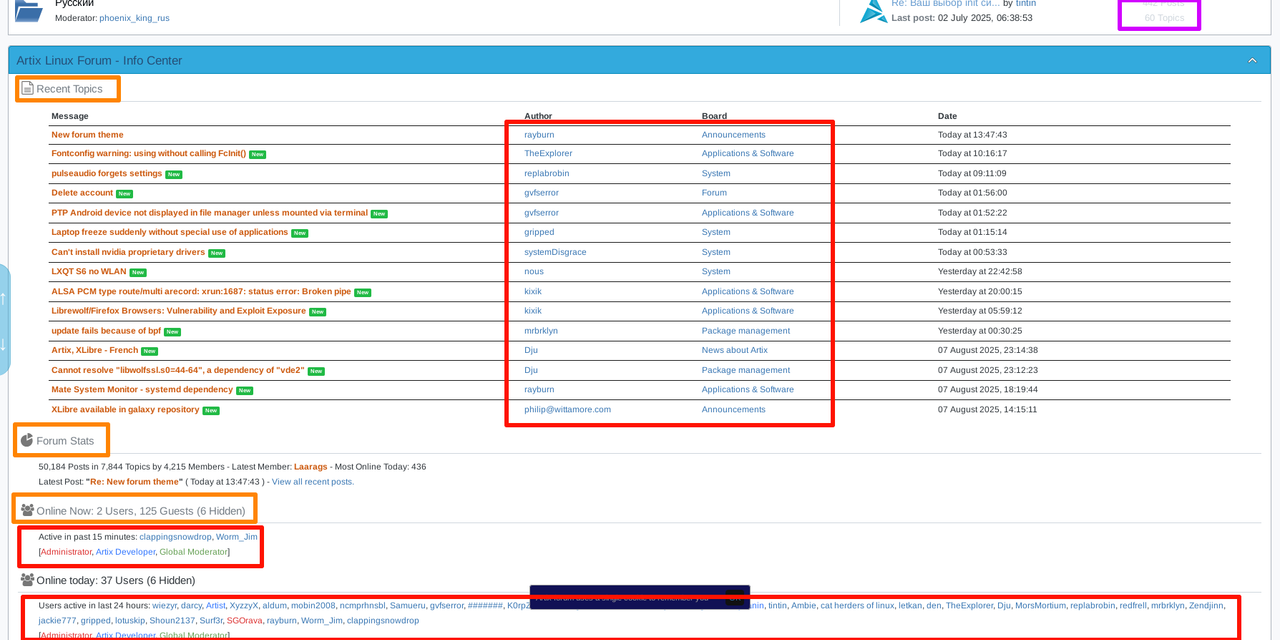
Task: Click New badge on ALSA PCM topic
Action: (363, 292)
